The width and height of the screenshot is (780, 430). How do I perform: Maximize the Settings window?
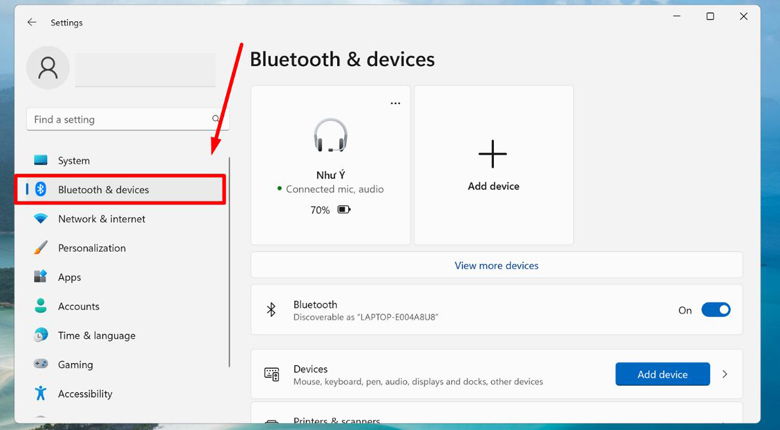pyautogui.click(x=710, y=16)
